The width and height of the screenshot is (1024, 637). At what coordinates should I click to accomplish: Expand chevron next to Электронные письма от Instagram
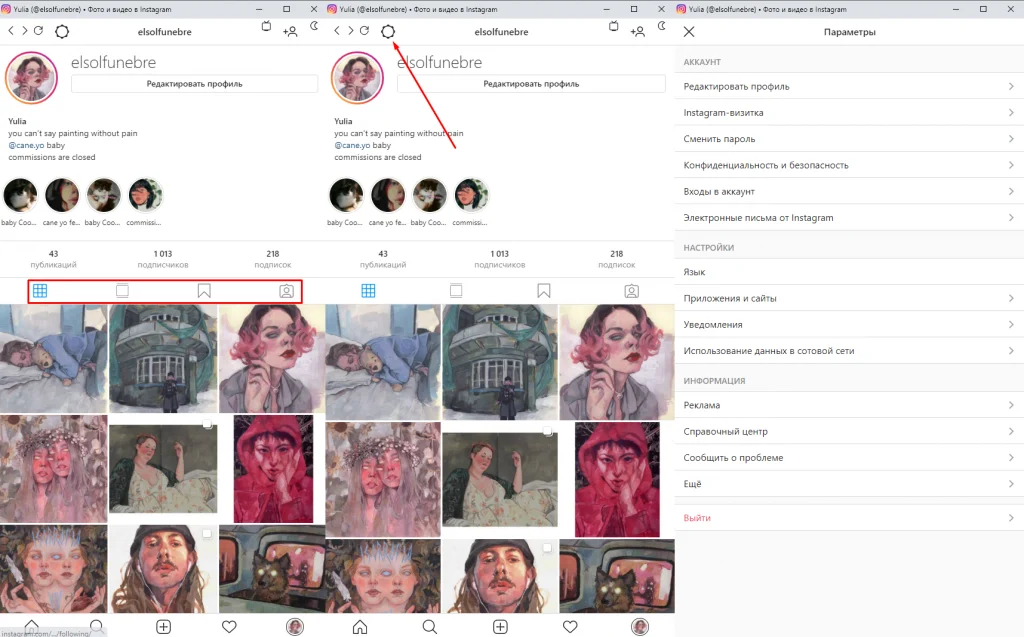point(1011,218)
